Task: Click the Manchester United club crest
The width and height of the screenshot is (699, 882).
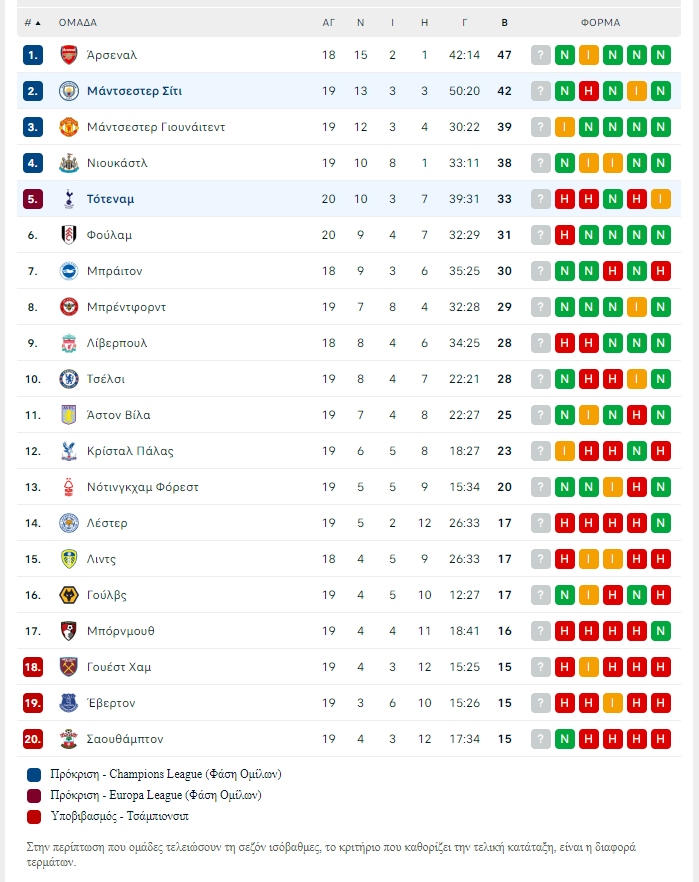Action: pyautogui.click(x=69, y=127)
